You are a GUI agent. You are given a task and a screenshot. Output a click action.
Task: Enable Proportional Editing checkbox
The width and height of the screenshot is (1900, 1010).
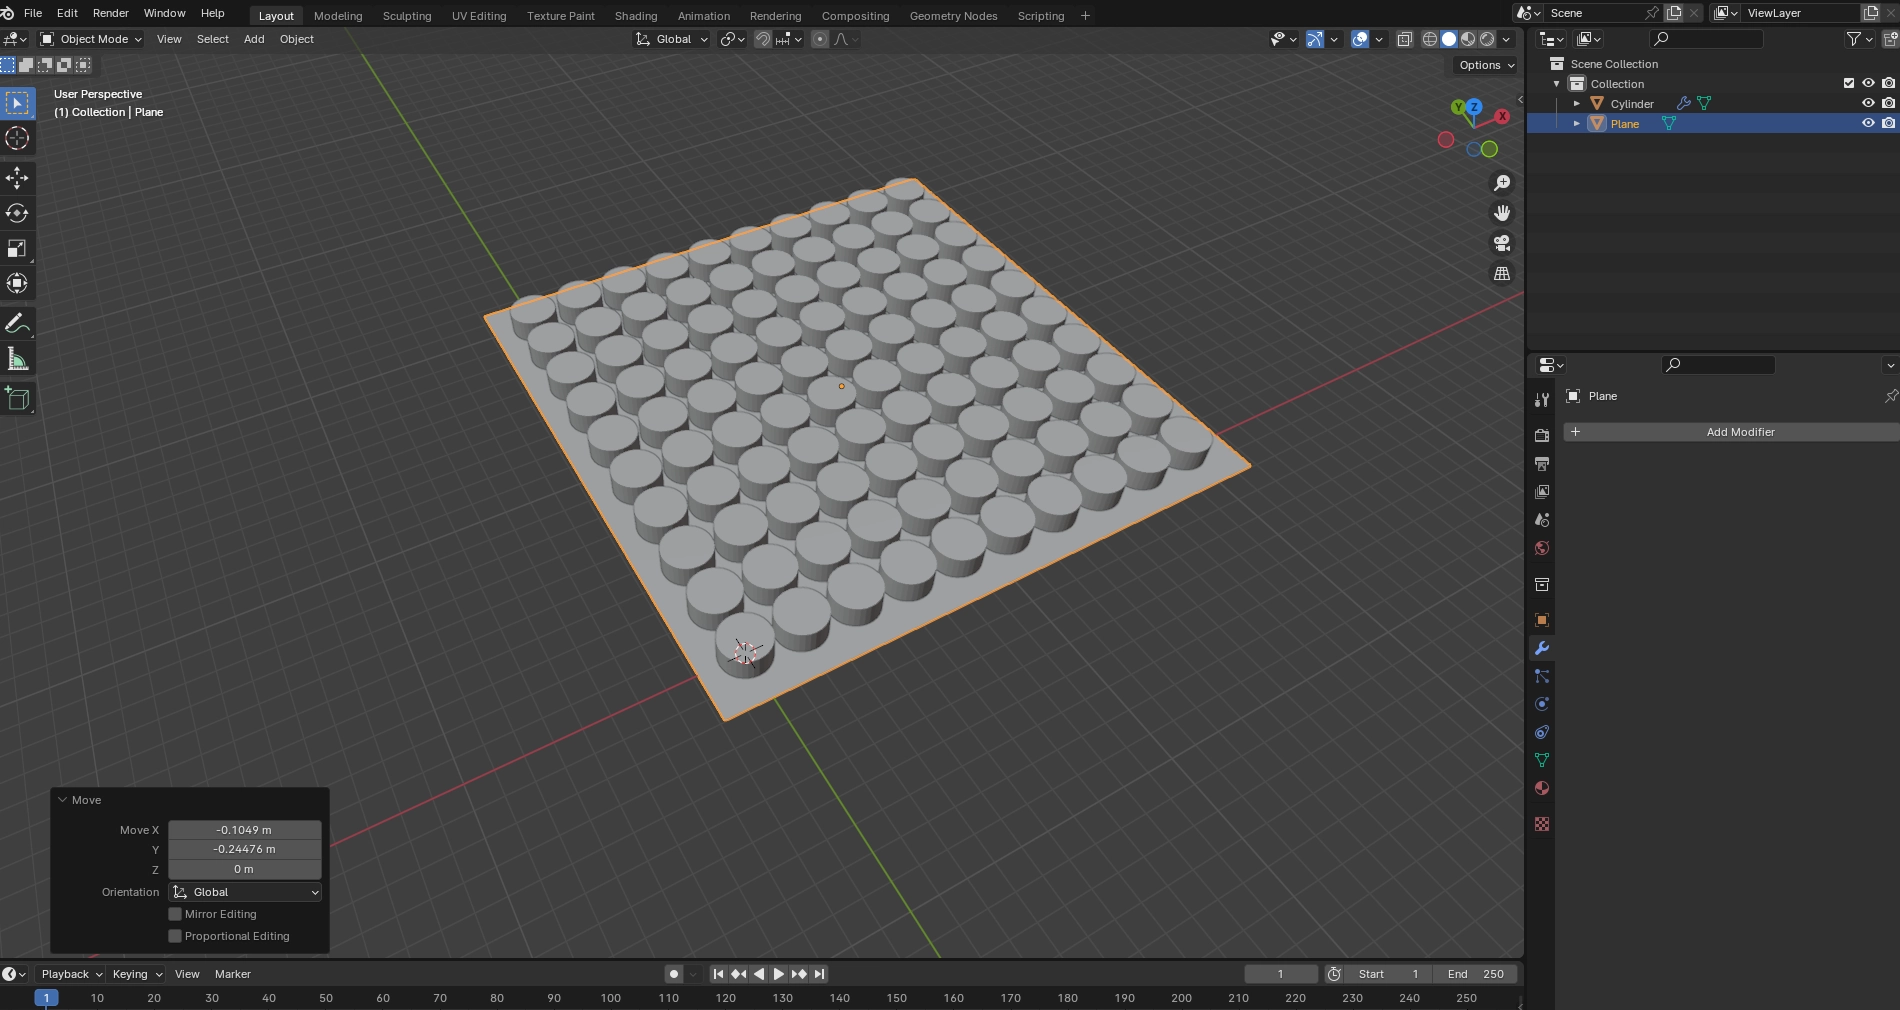click(x=175, y=936)
